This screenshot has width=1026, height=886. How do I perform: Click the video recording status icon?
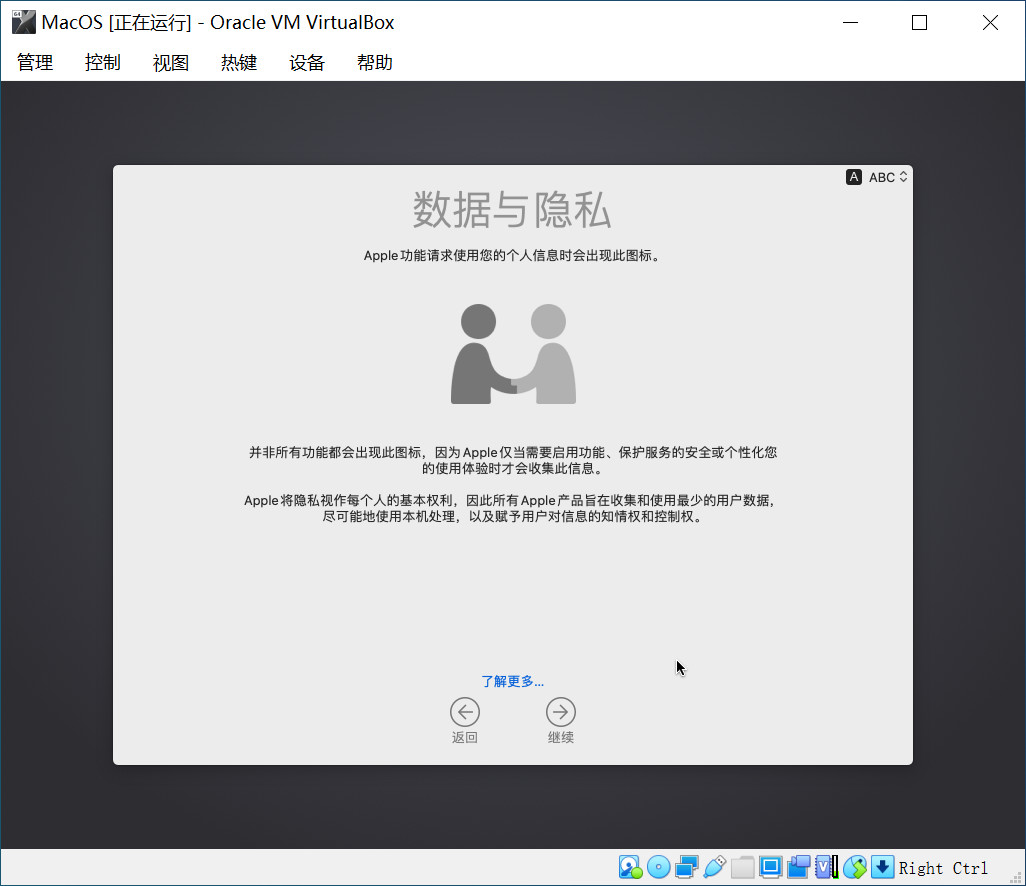pos(798,868)
